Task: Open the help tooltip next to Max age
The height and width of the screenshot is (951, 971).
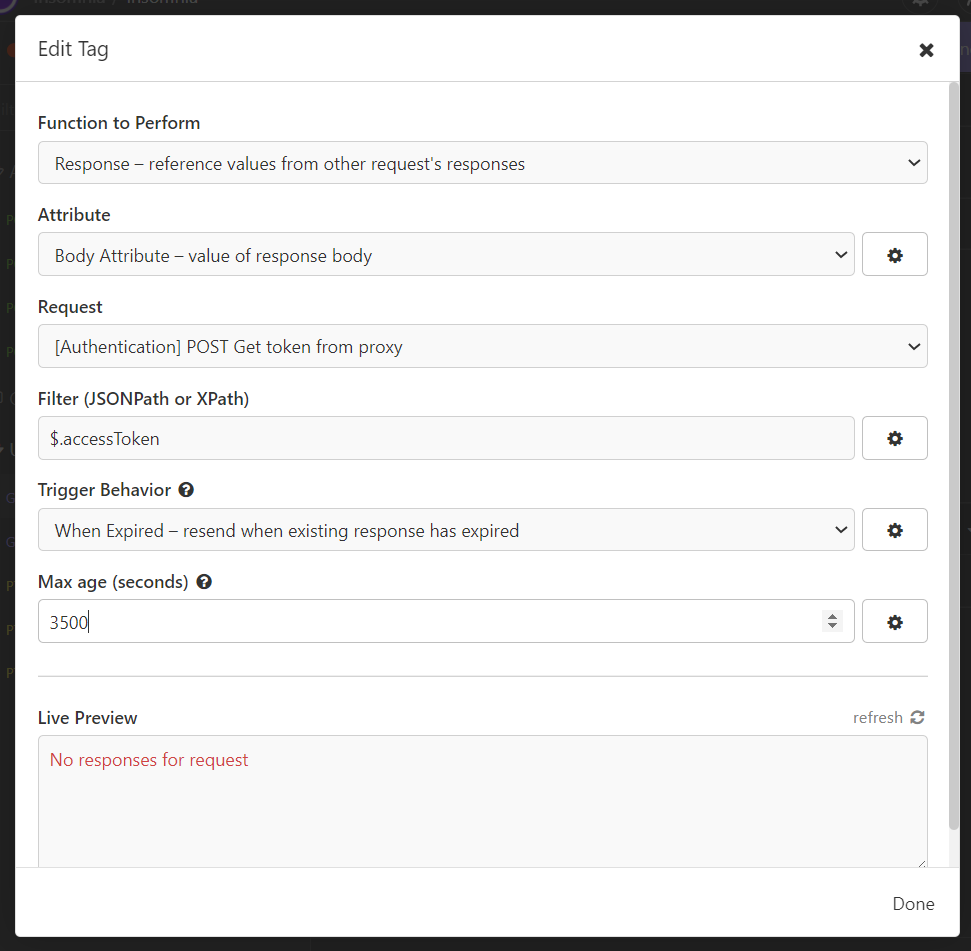Action: click(203, 582)
